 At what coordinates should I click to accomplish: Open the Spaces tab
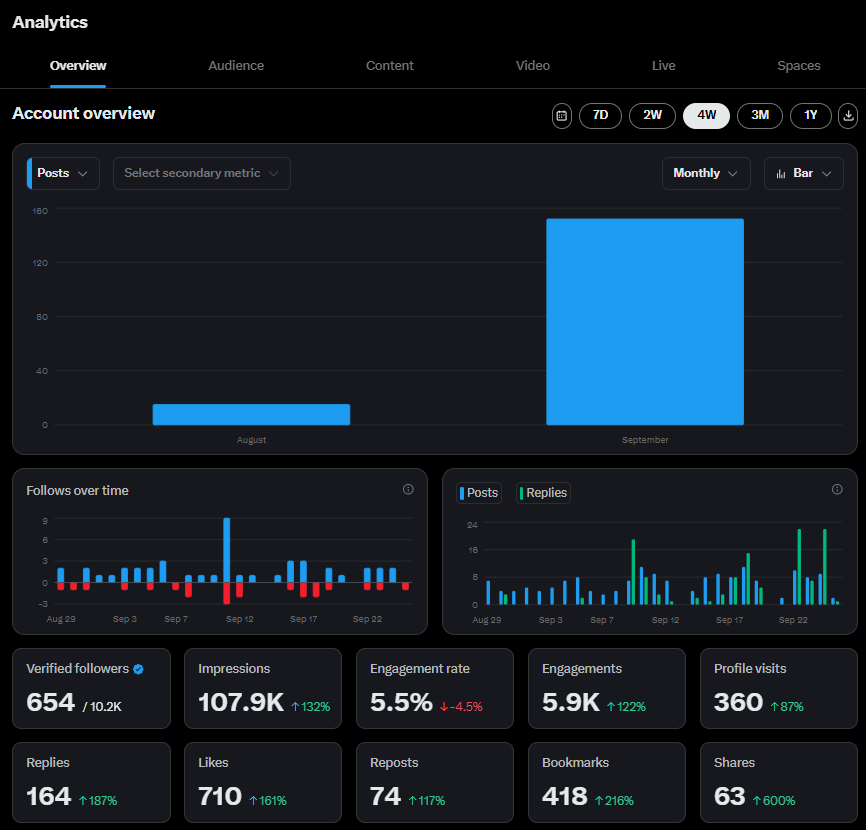point(799,66)
